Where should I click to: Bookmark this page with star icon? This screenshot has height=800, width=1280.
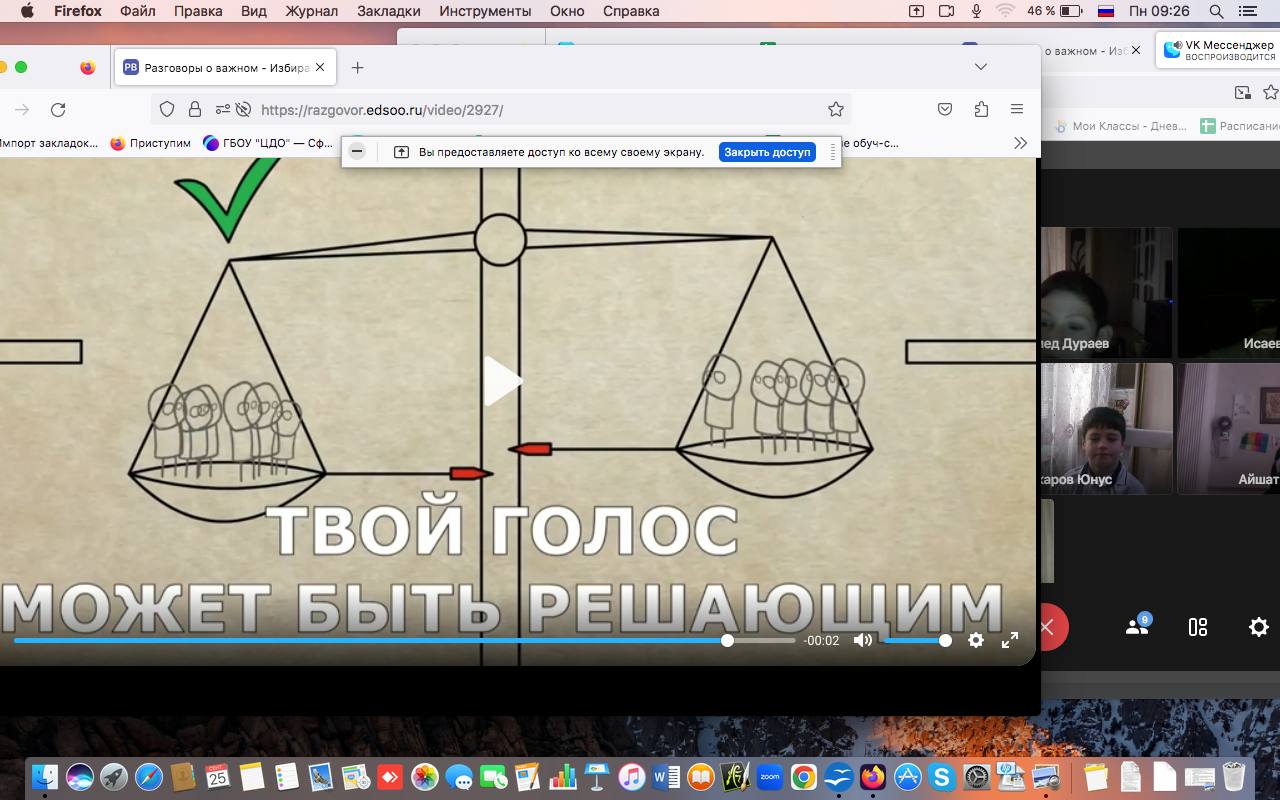[836, 110]
